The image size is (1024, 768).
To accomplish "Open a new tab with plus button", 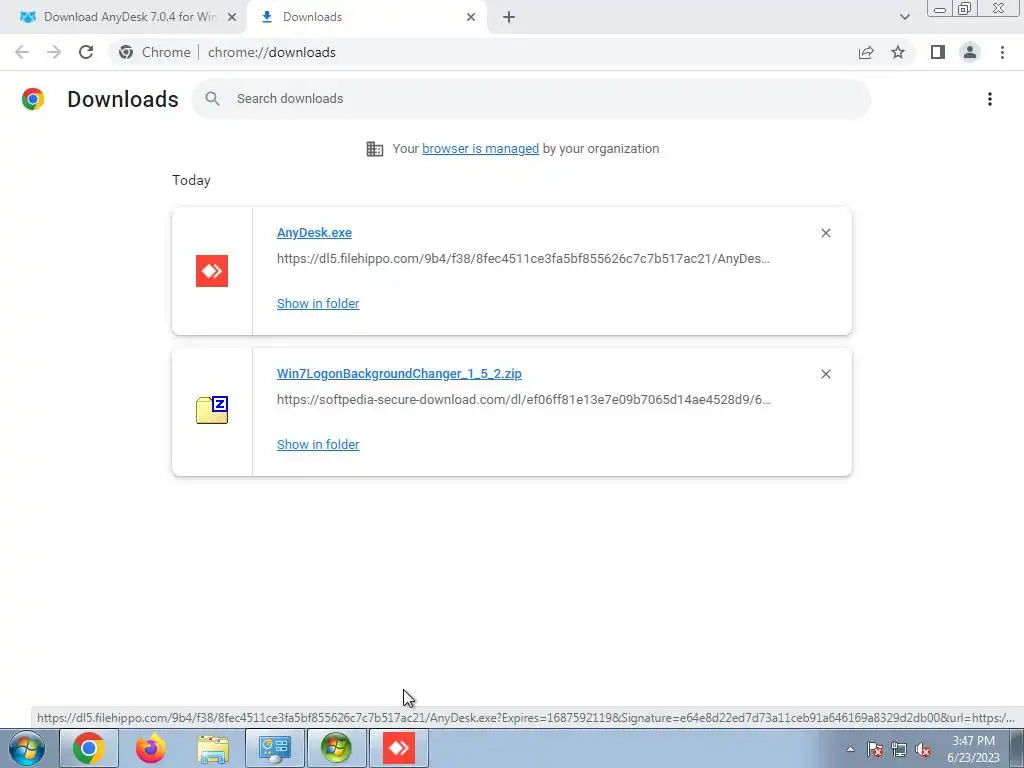I will tap(509, 17).
